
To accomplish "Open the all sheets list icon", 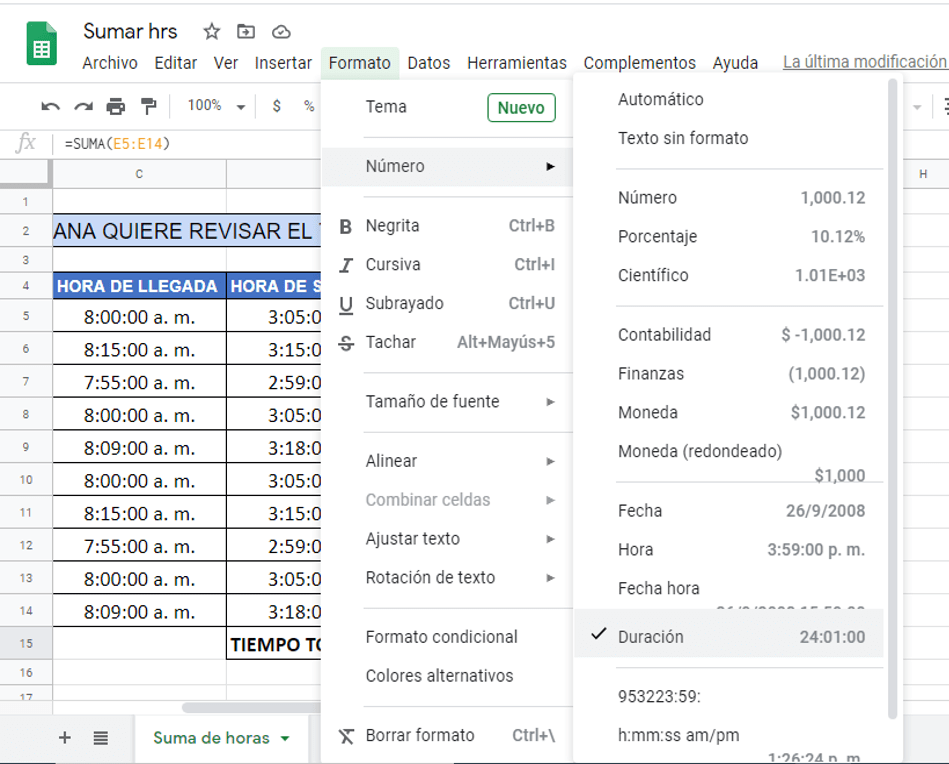I will (x=100, y=738).
